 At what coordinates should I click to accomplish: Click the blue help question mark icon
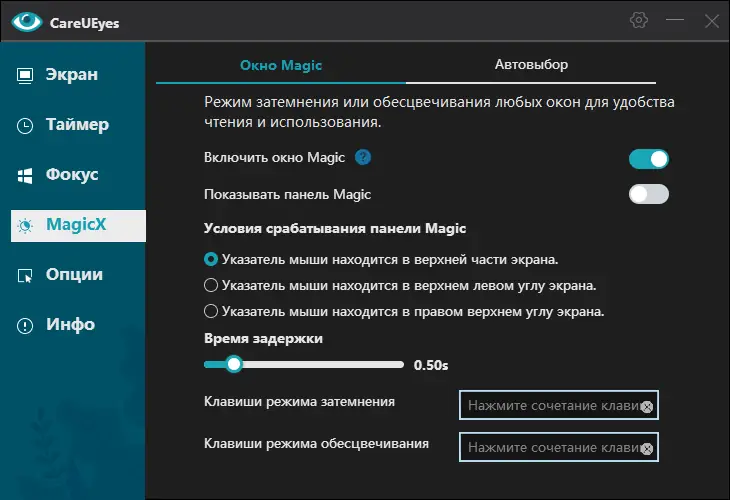click(363, 158)
